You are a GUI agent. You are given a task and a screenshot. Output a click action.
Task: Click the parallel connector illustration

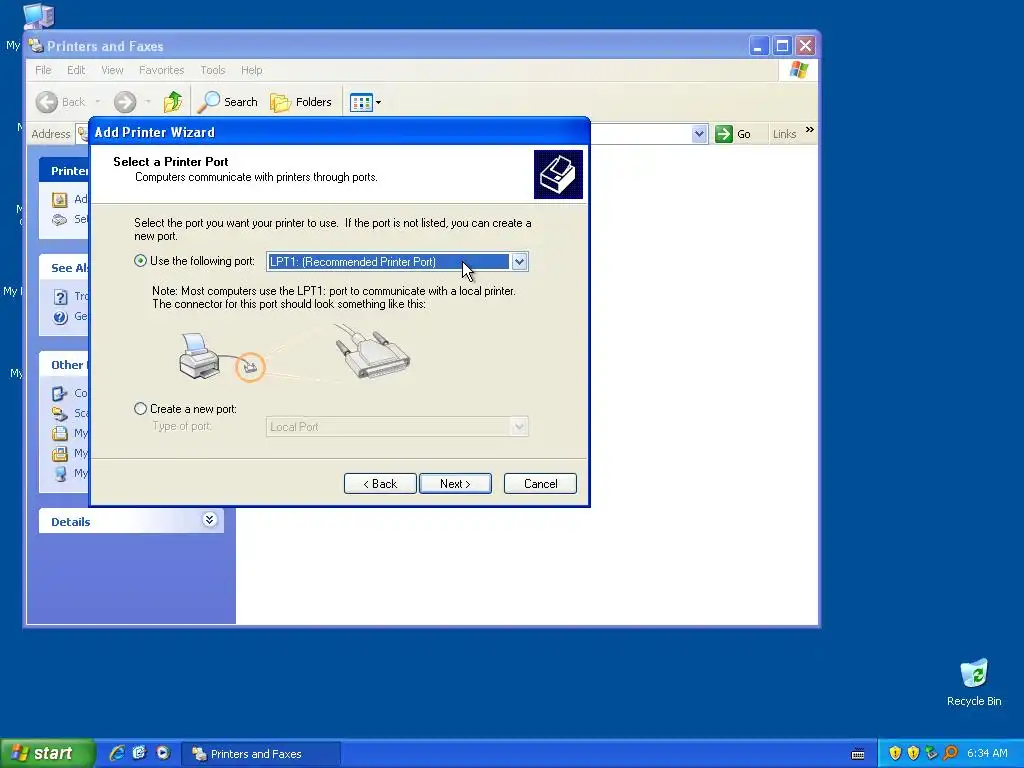point(373,353)
